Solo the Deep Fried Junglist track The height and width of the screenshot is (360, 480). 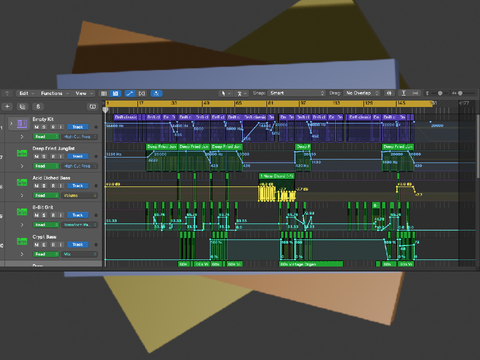tap(44, 156)
